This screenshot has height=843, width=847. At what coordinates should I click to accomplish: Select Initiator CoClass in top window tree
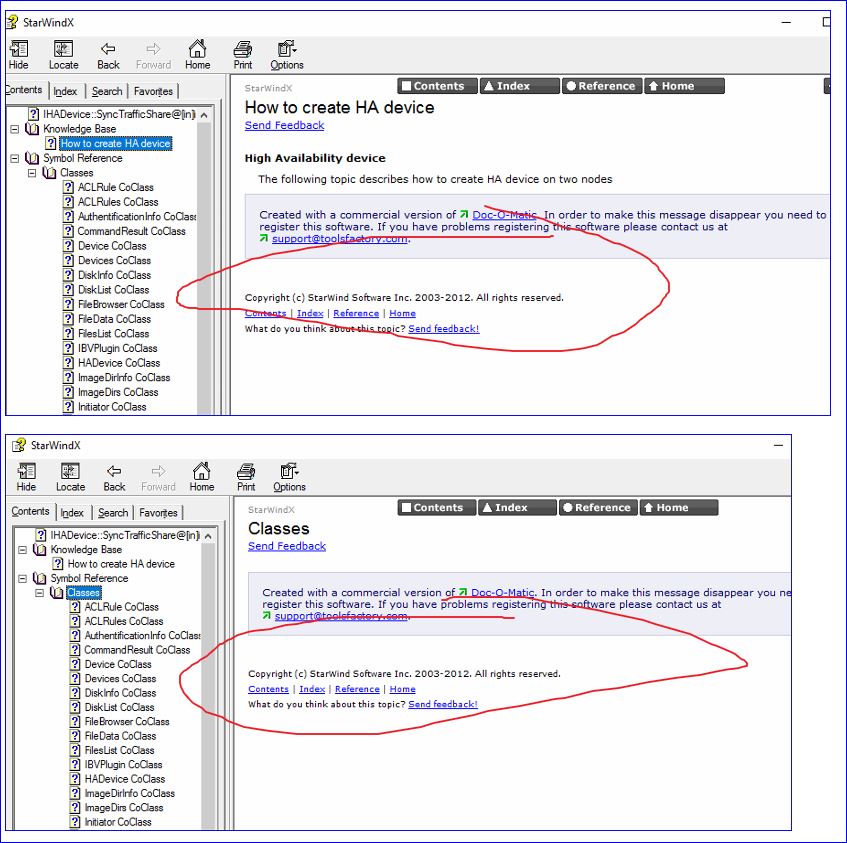112,407
